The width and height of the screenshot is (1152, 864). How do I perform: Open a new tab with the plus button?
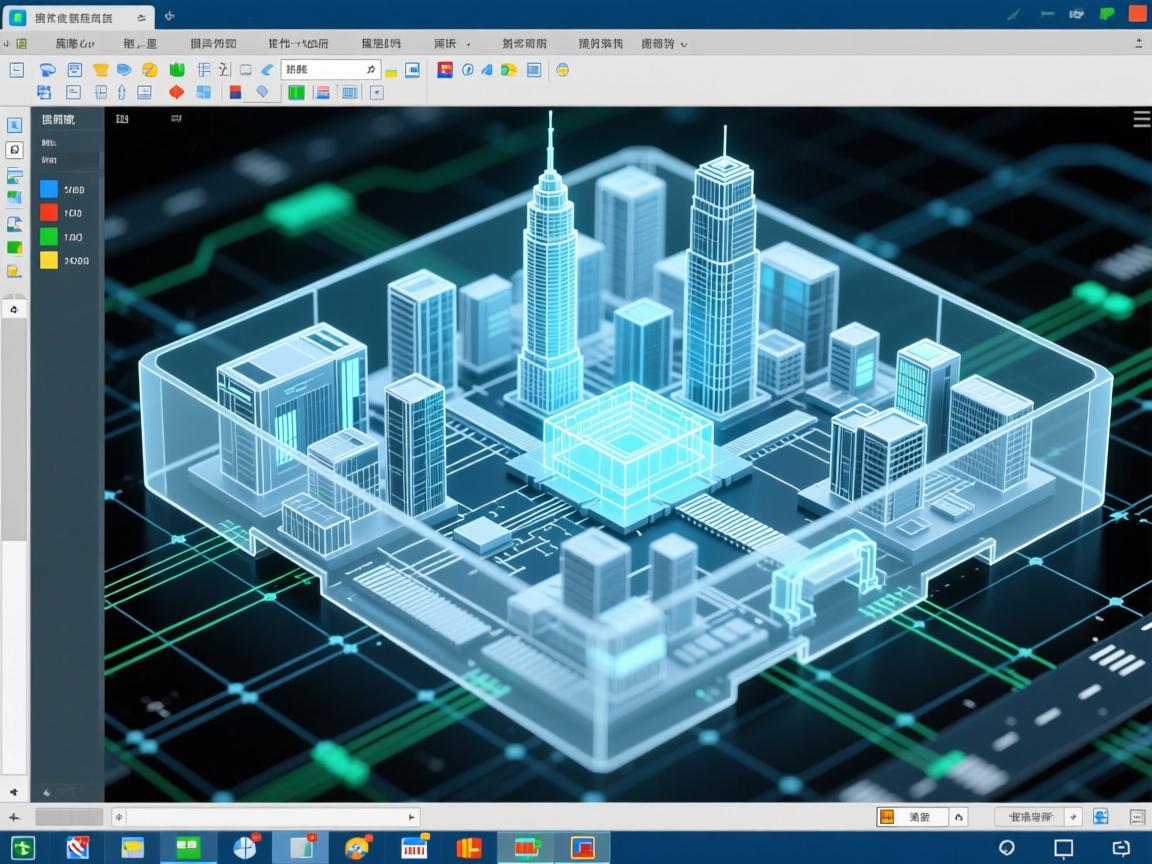pyautogui.click(x=169, y=16)
